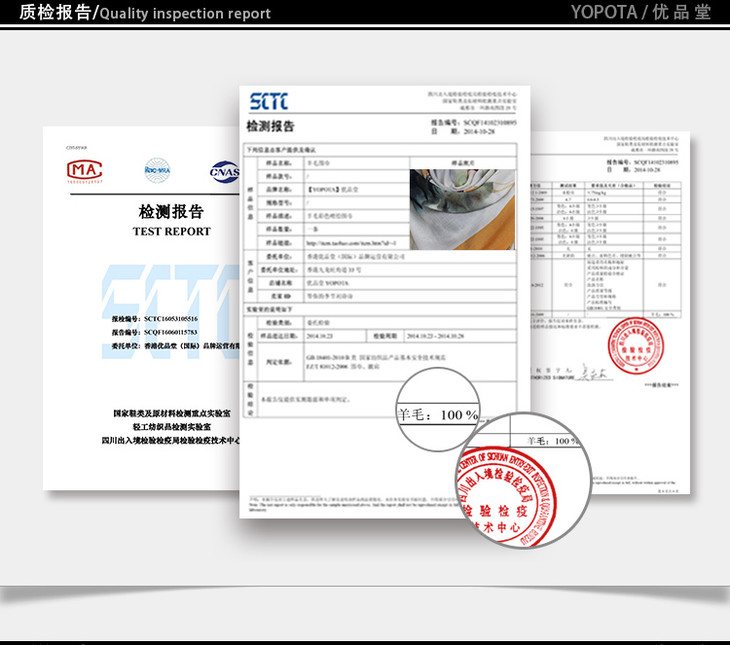Click the Quality inspection report subtitle
Viewport: 730px width, 645px height.
(x=185, y=14)
